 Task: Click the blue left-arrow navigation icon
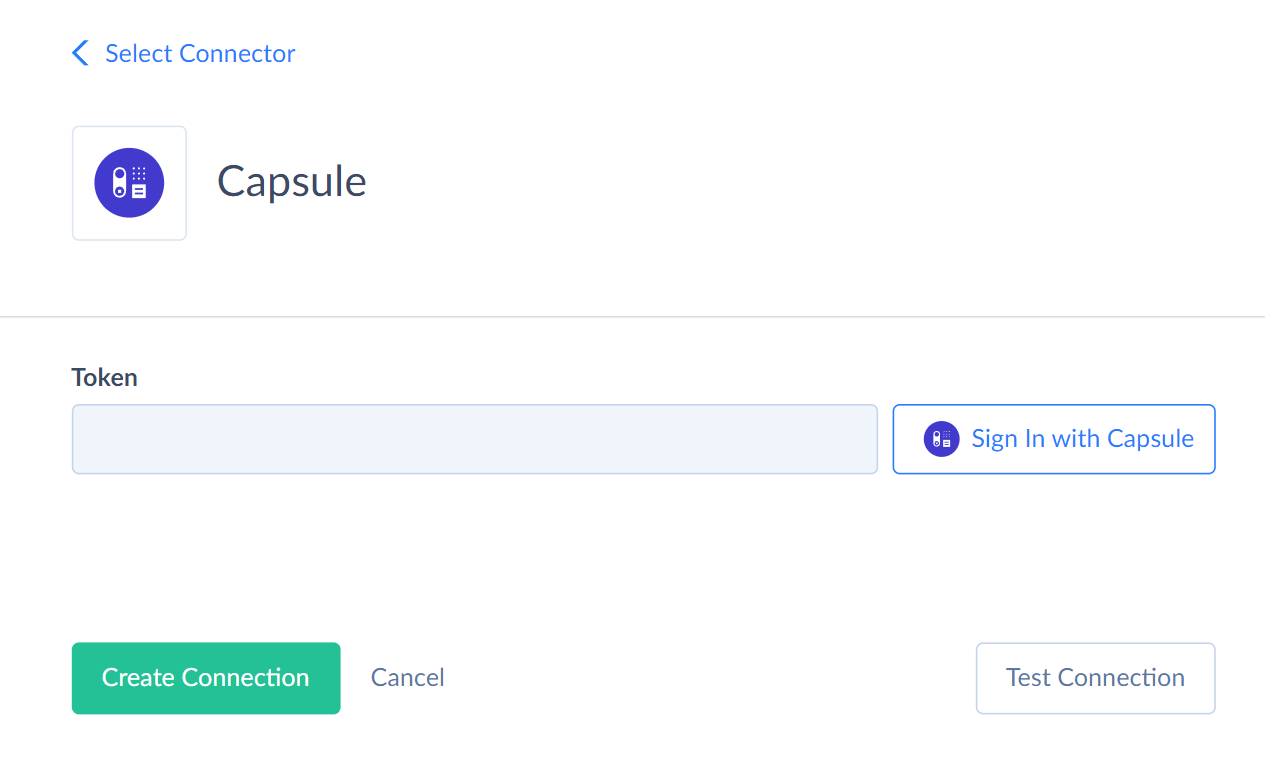(79, 52)
